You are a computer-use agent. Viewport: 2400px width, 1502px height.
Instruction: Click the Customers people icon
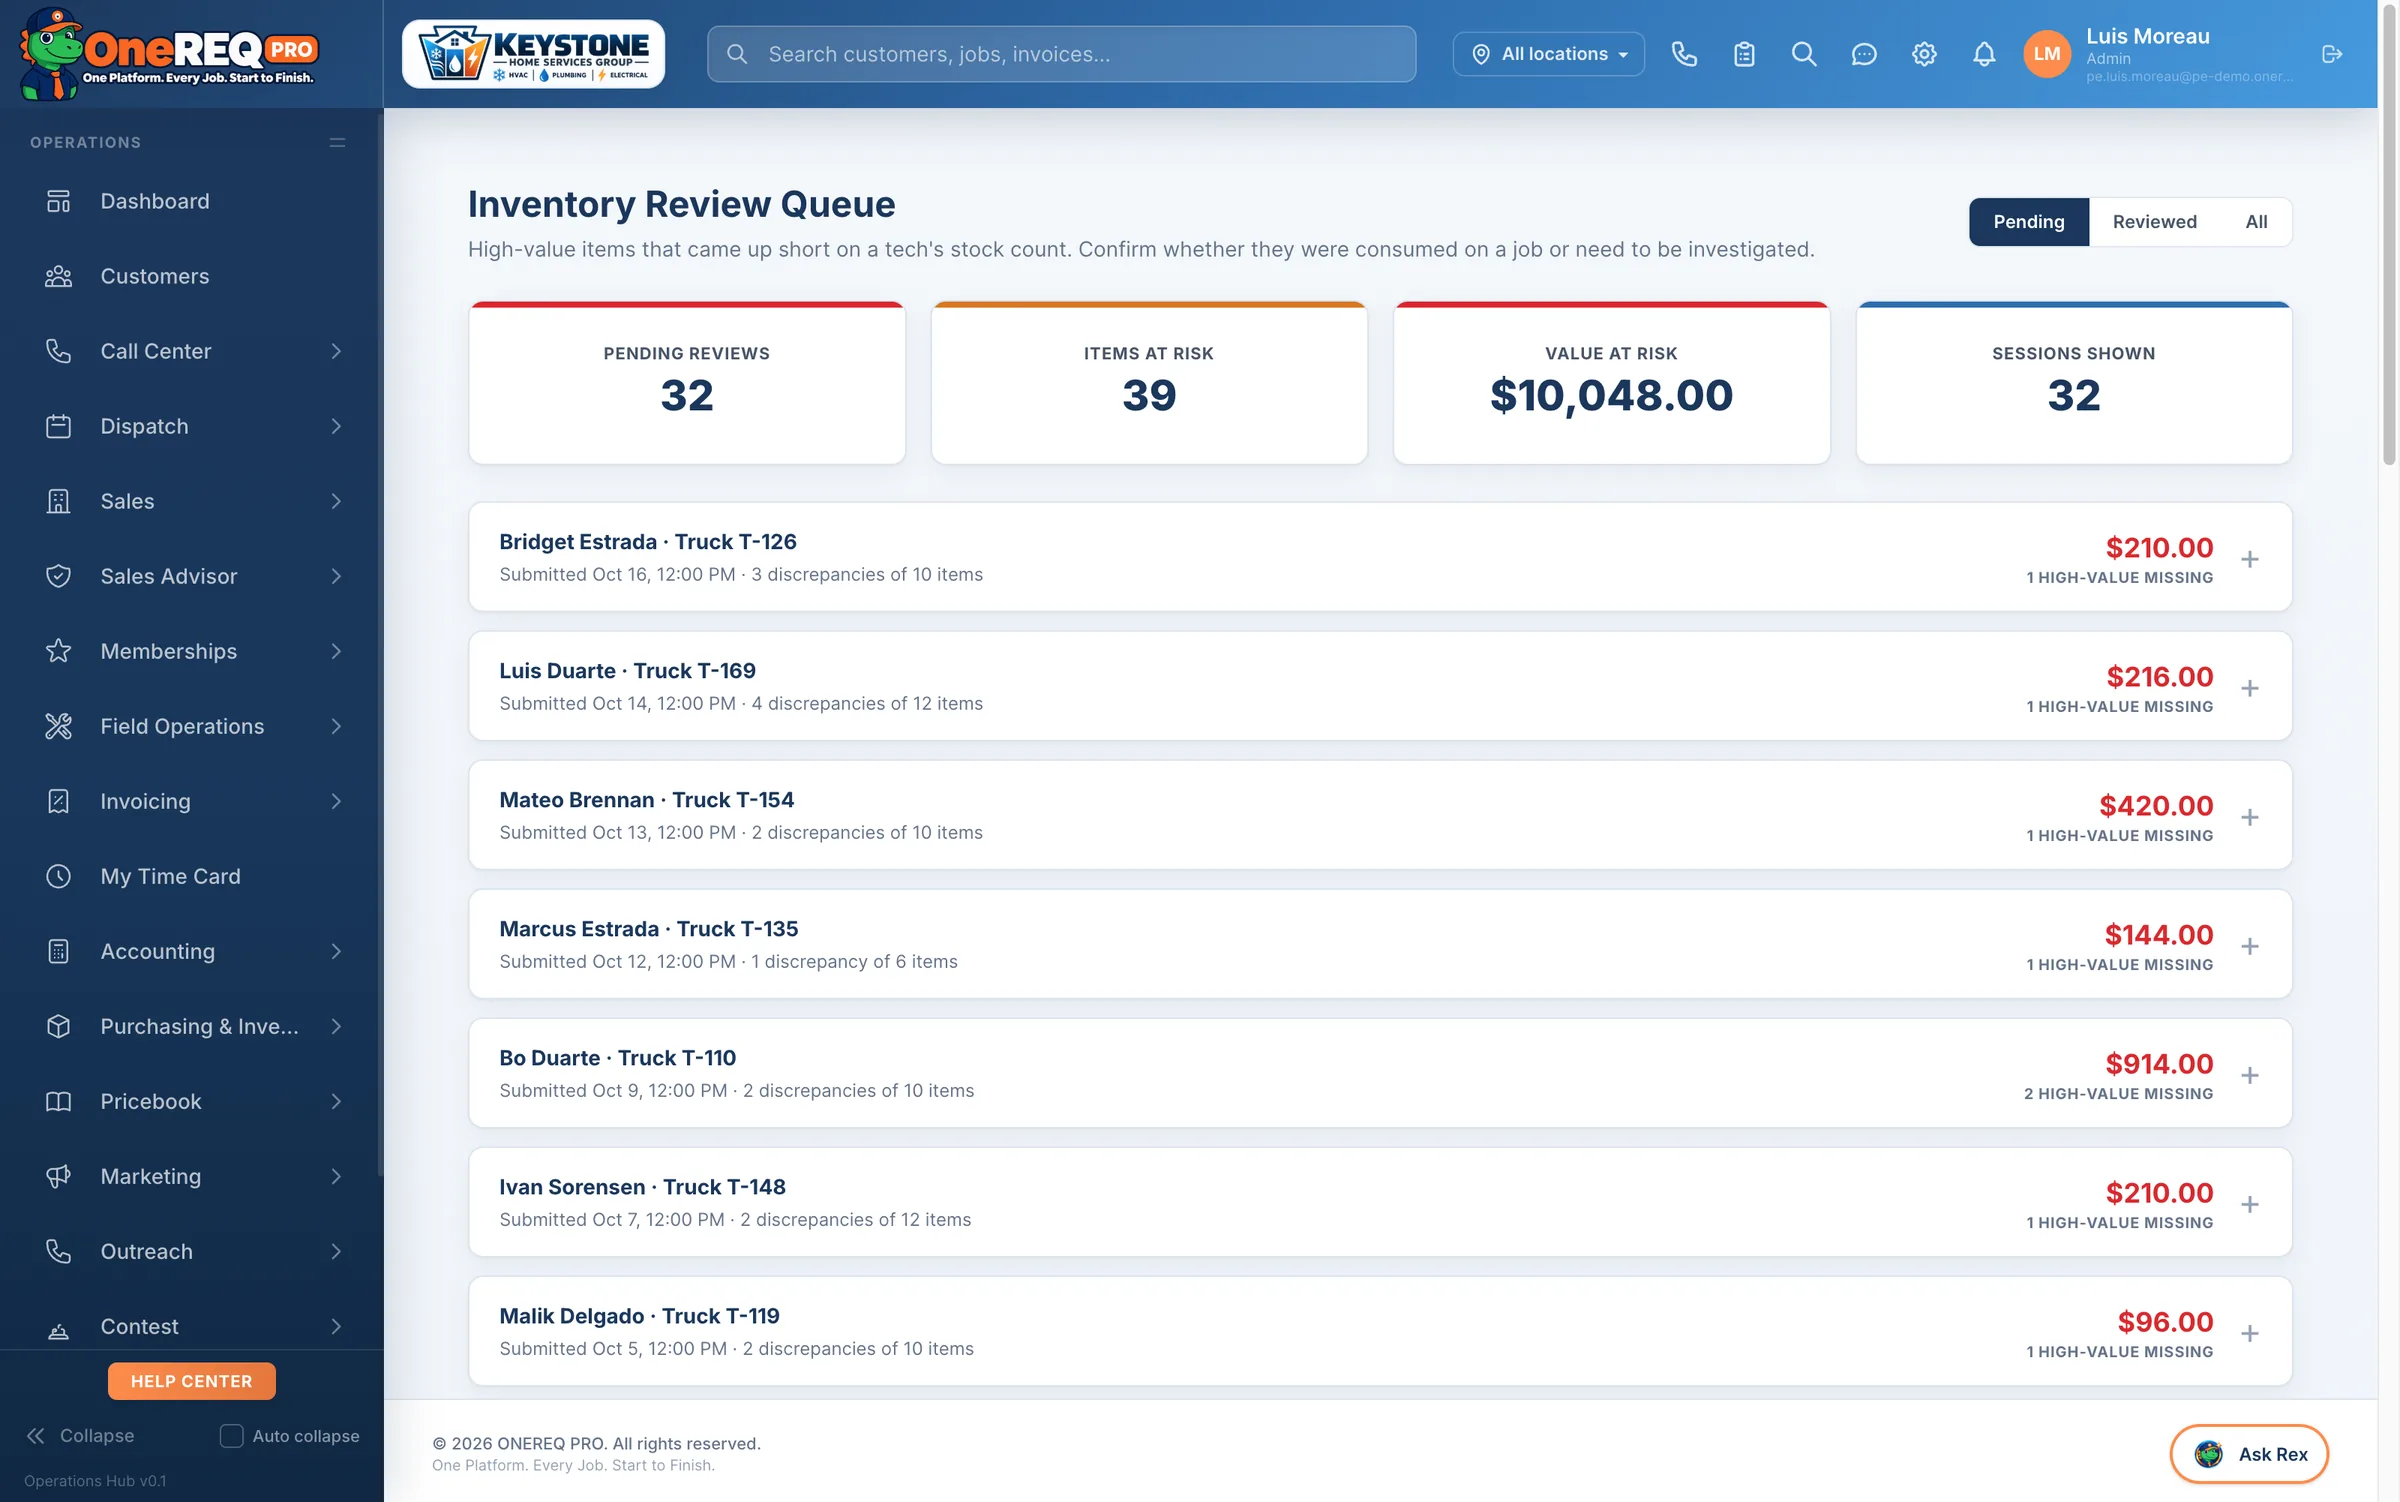[59, 276]
